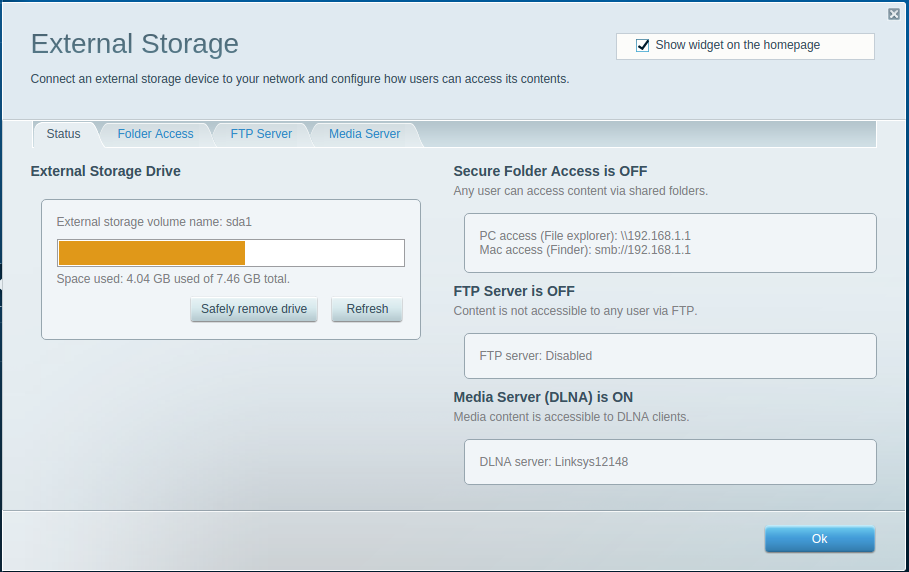Select the Media Server tab
This screenshot has height=572, width=909.
pos(364,134)
